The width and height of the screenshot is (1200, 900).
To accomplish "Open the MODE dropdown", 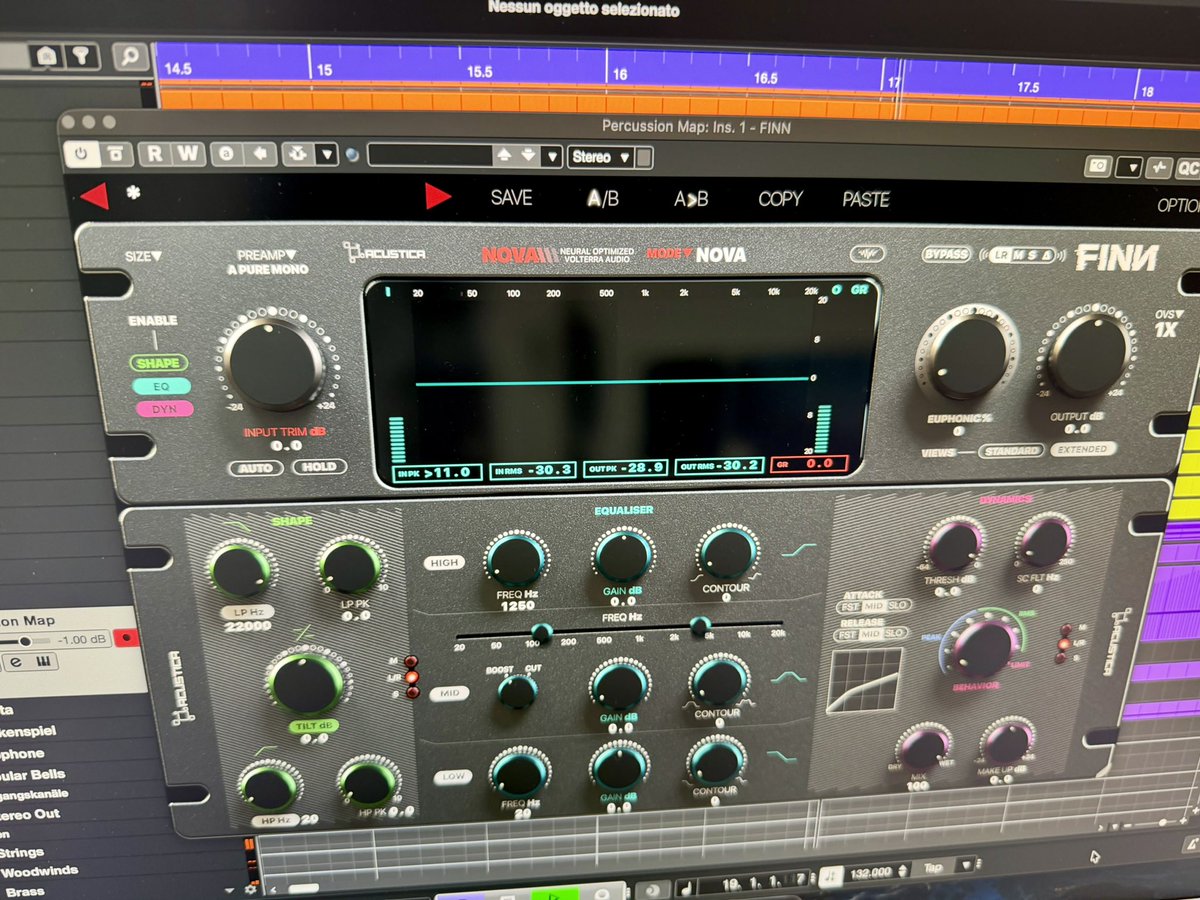I will tap(671, 254).
